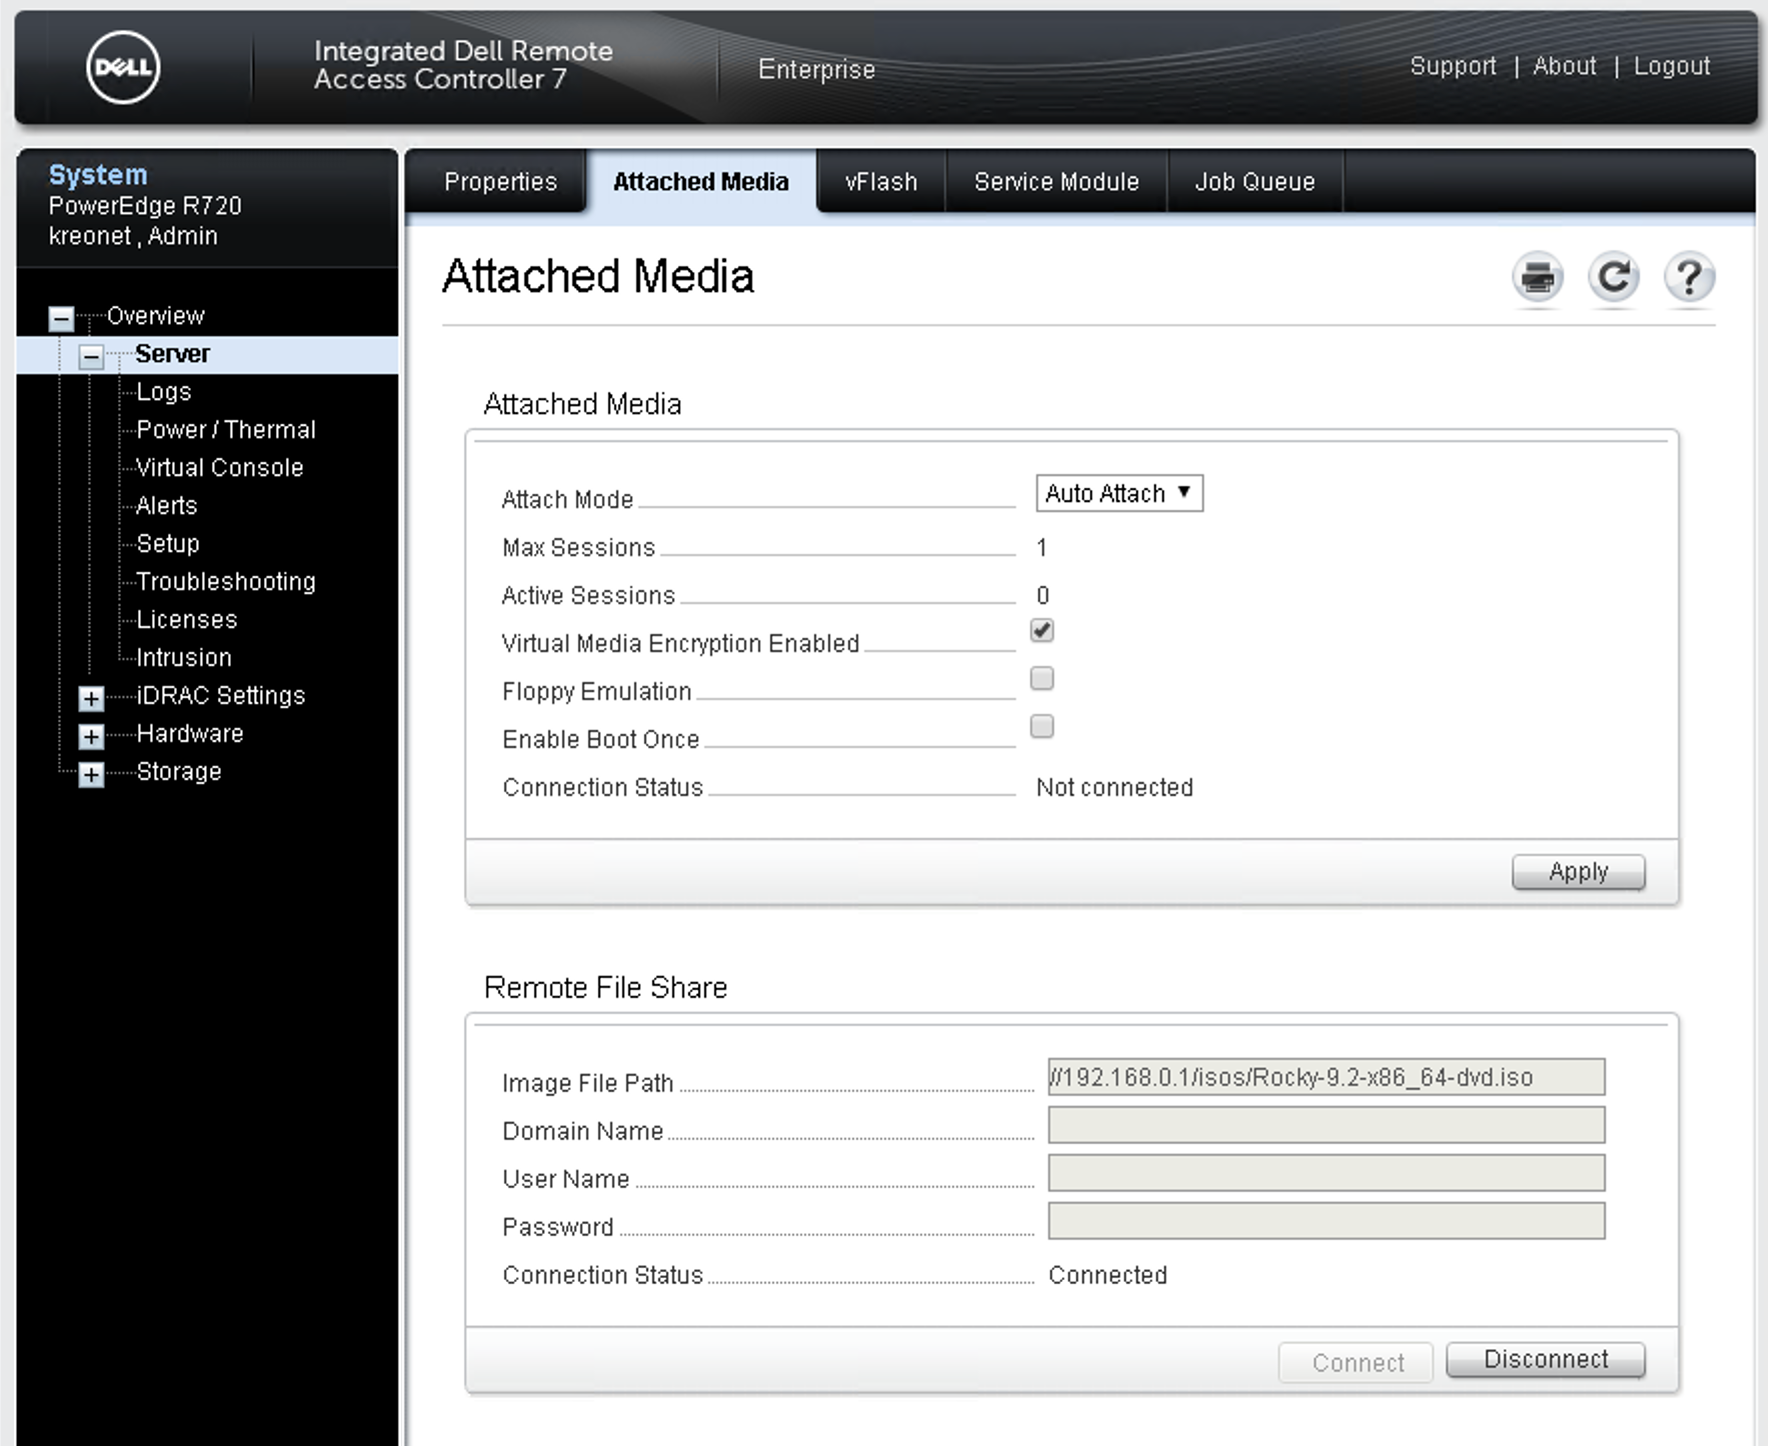The height and width of the screenshot is (1446, 1768).
Task: Click the 'Not connected' status value
Action: (x=1114, y=788)
